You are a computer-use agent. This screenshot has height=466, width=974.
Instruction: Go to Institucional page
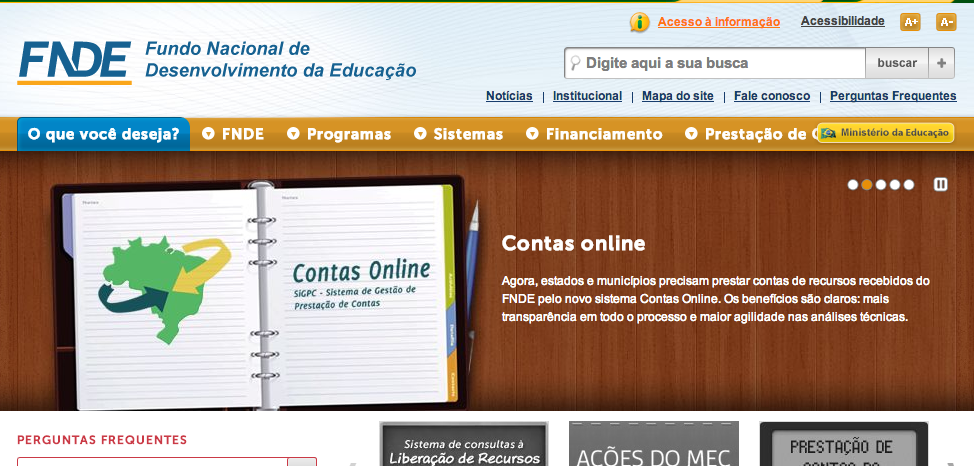tap(587, 96)
